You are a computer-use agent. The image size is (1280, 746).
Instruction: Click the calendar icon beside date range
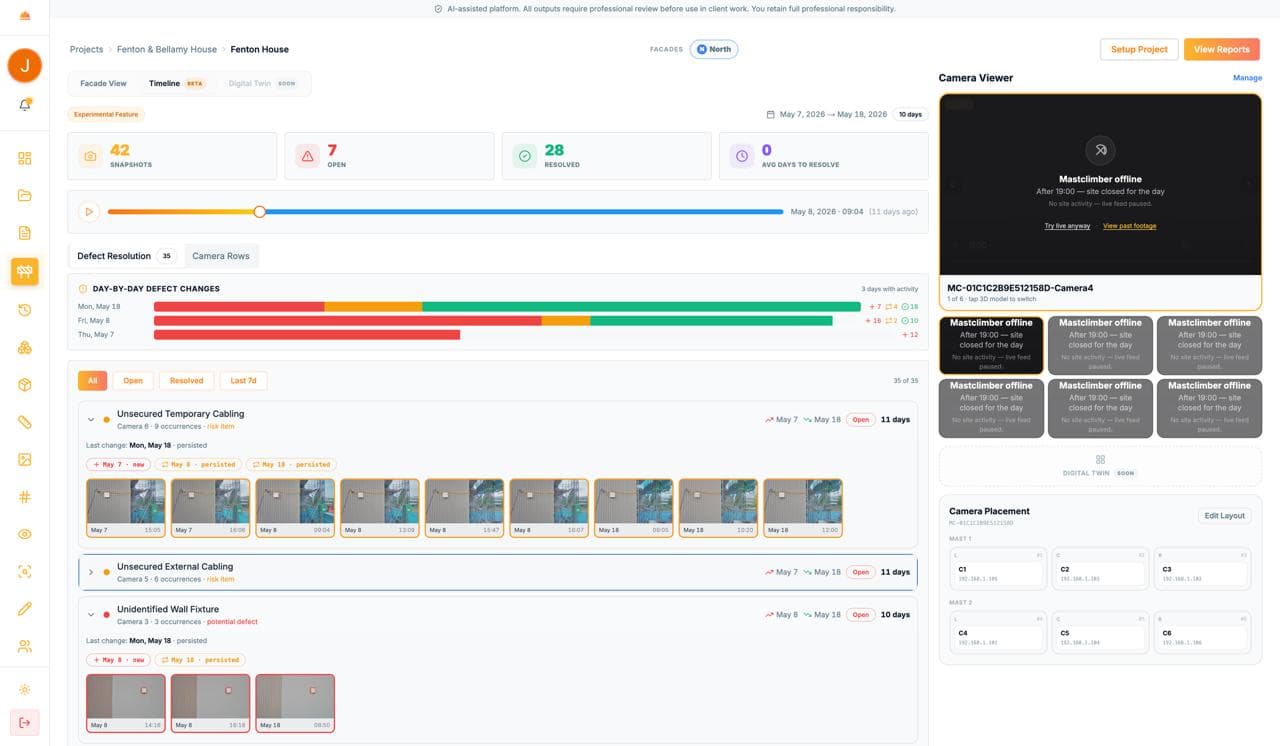[771, 115]
